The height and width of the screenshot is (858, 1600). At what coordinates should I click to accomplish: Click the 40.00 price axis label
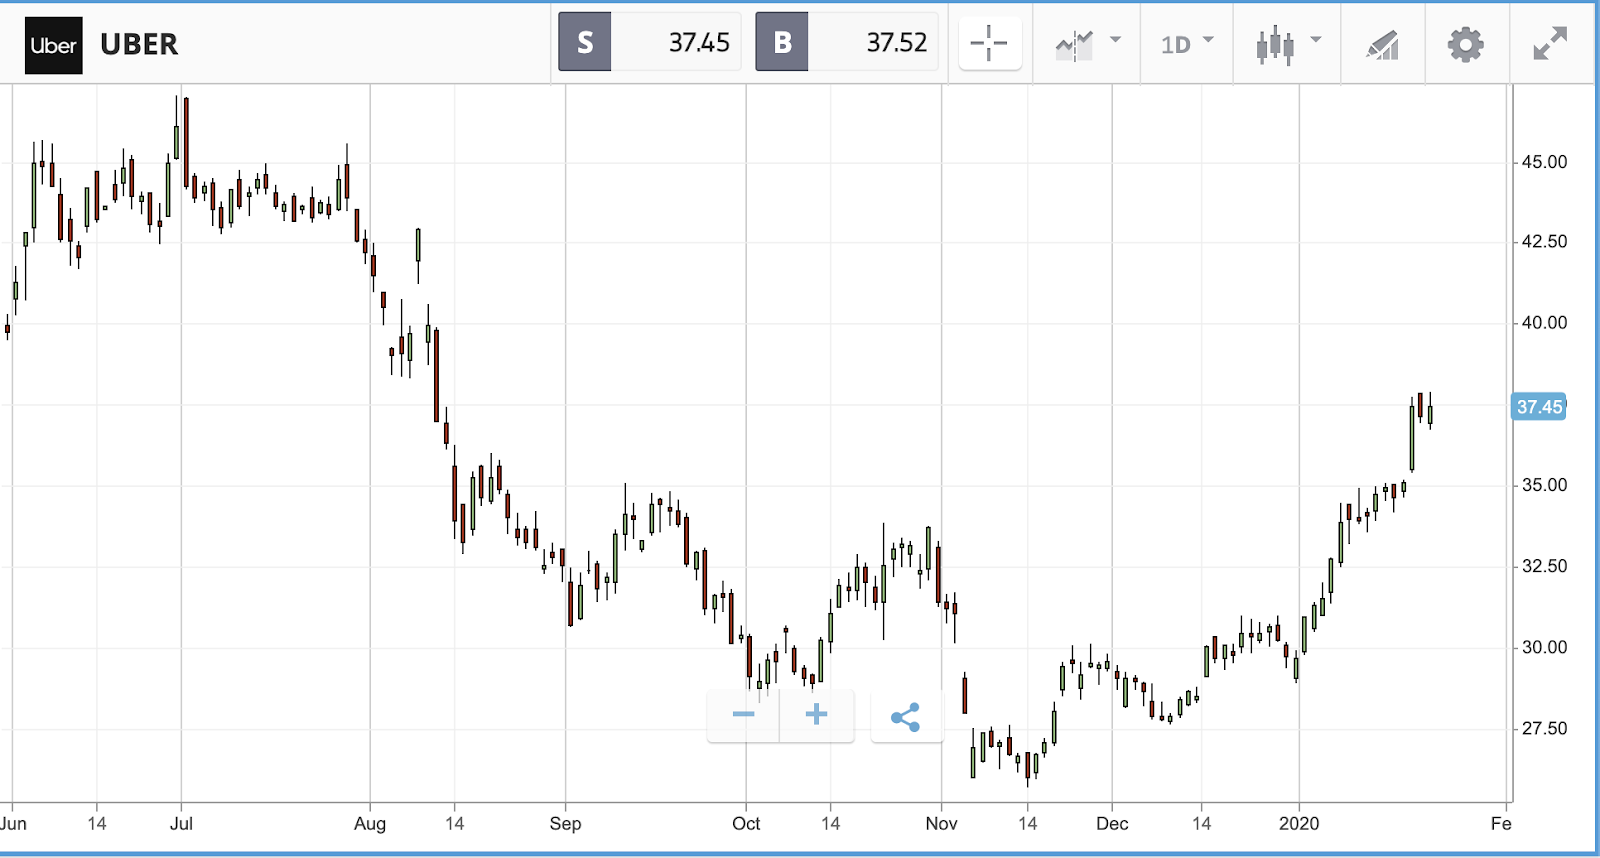[x=1544, y=323]
